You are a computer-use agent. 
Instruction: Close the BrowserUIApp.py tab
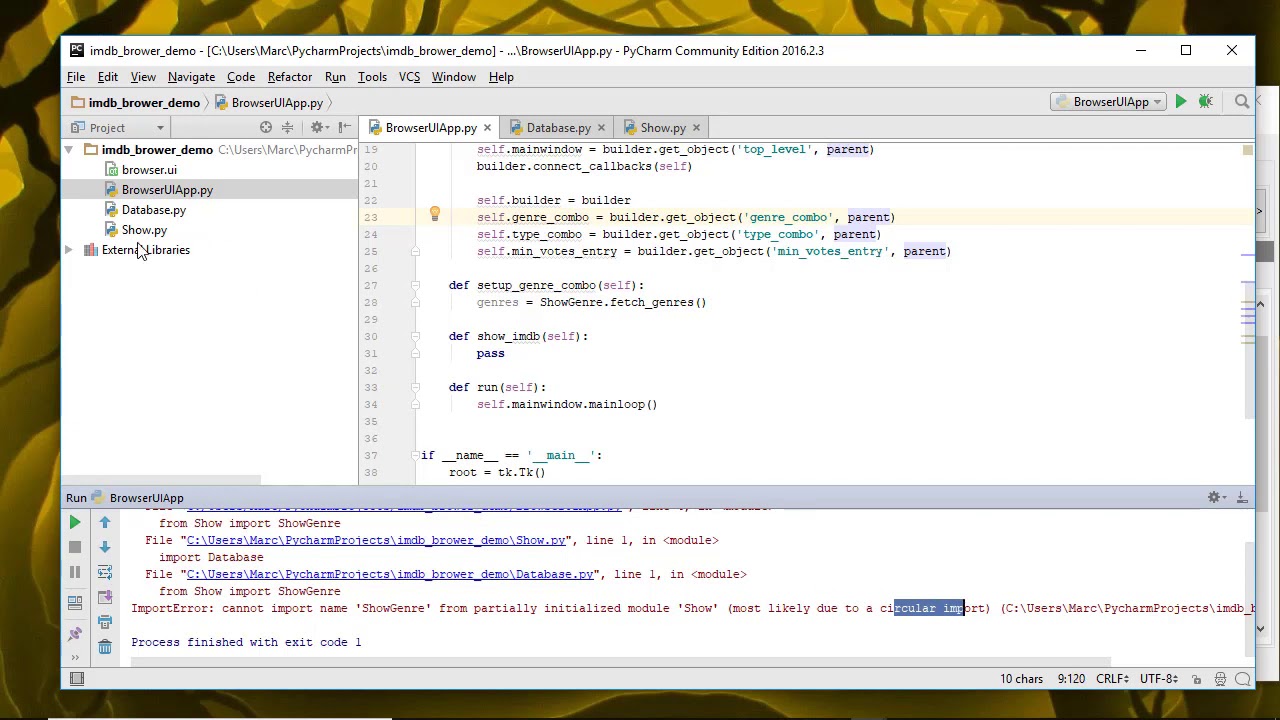[x=487, y=128]
